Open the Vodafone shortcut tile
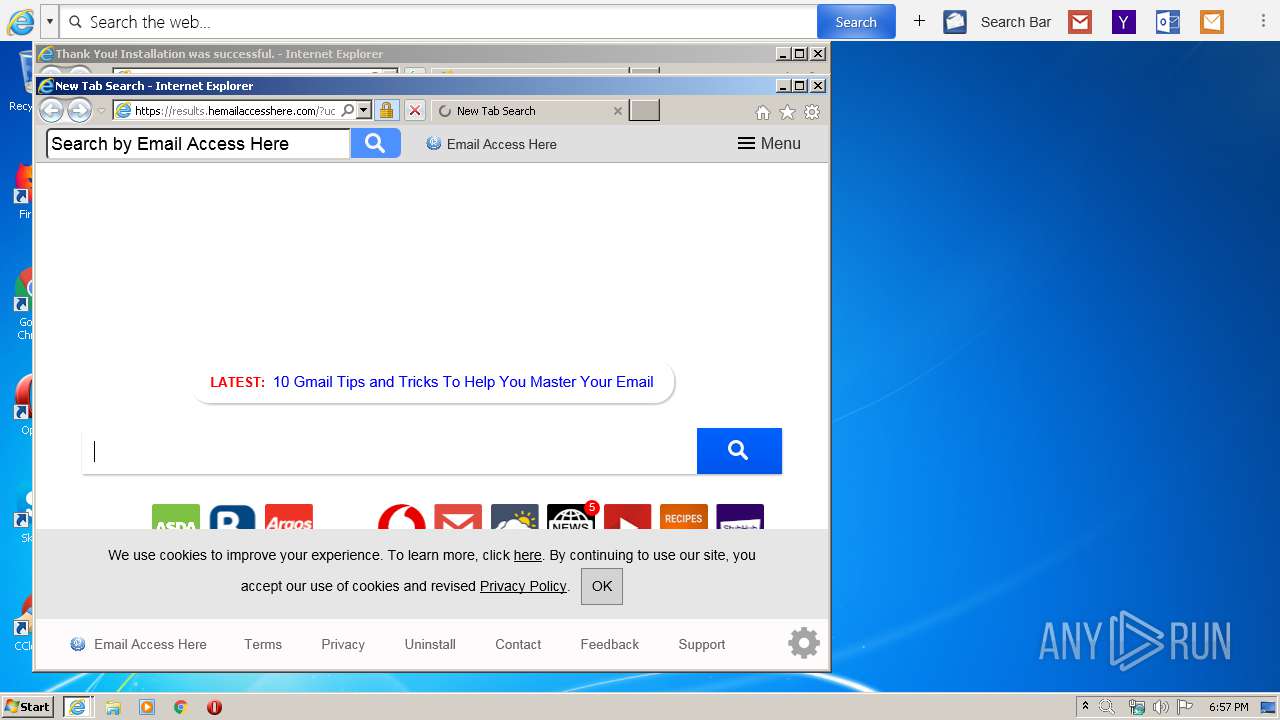 point(402,517)
